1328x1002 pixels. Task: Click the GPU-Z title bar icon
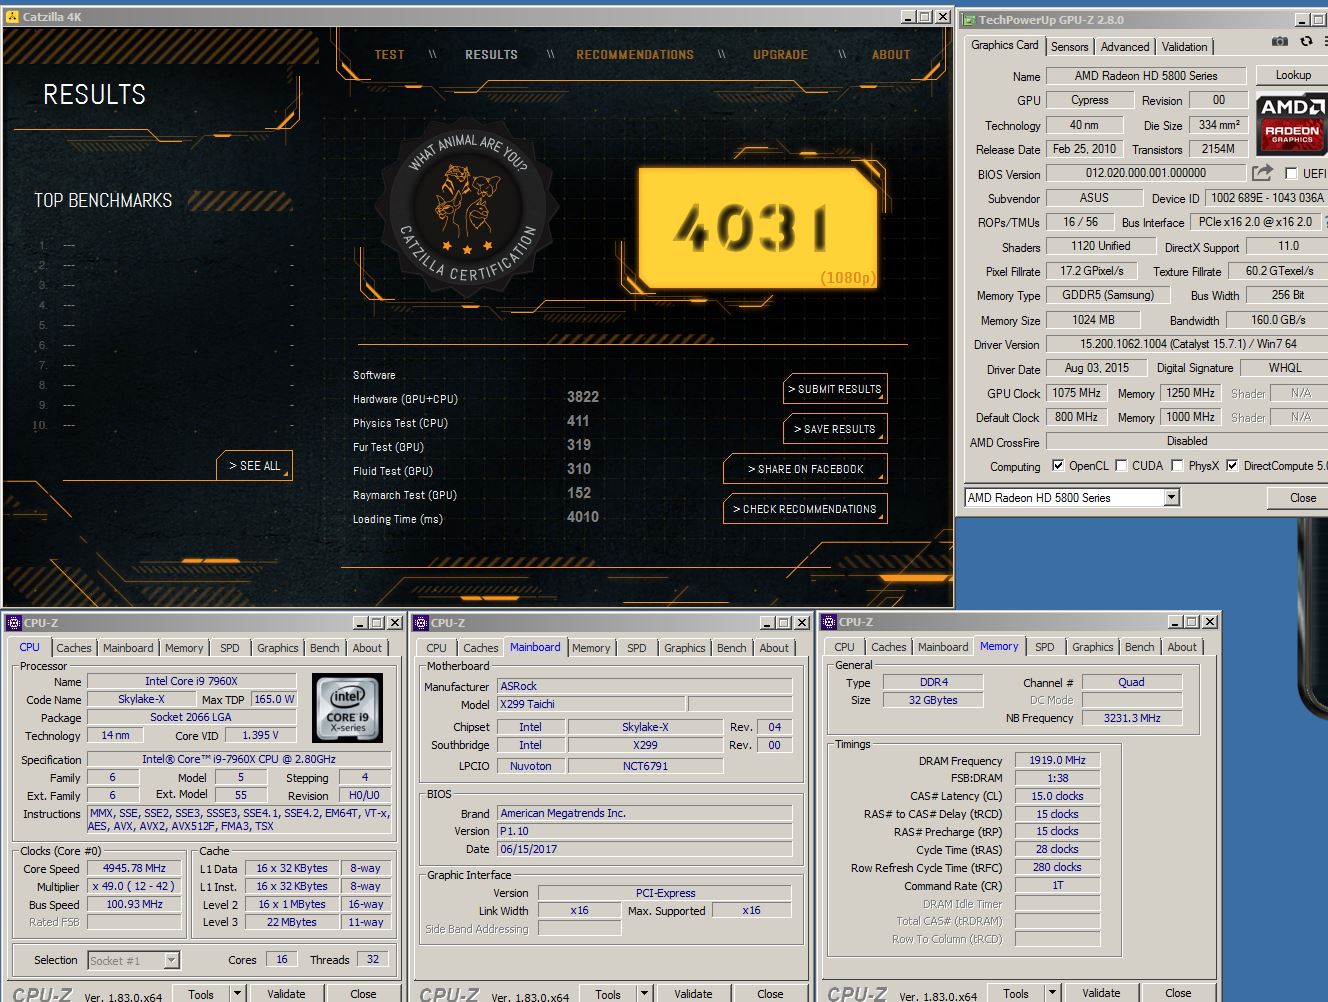[968, 19]
